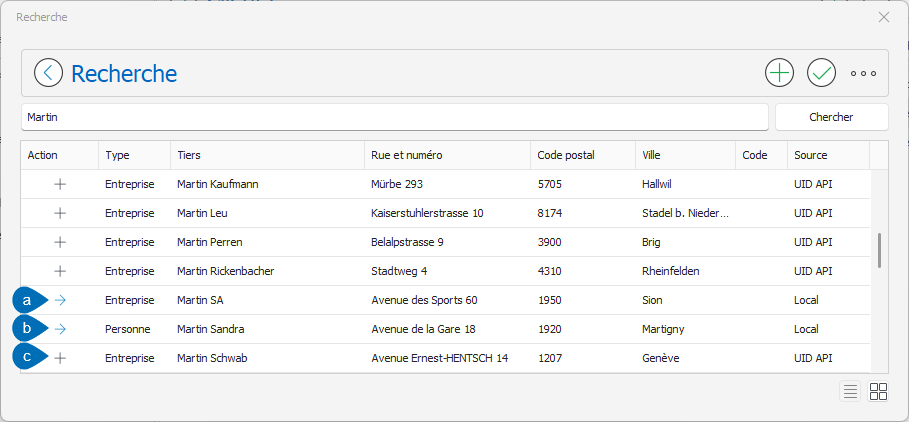Add Martin Schwab with its plus icon
The height and width of the screenshot is (422, 909).
[60, 358]
